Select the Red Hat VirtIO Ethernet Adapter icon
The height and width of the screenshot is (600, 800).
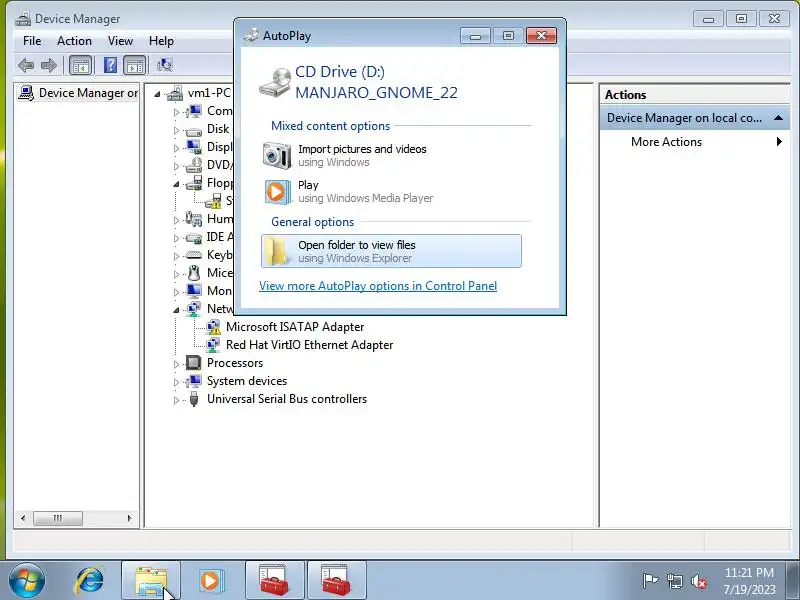(213, 345)
